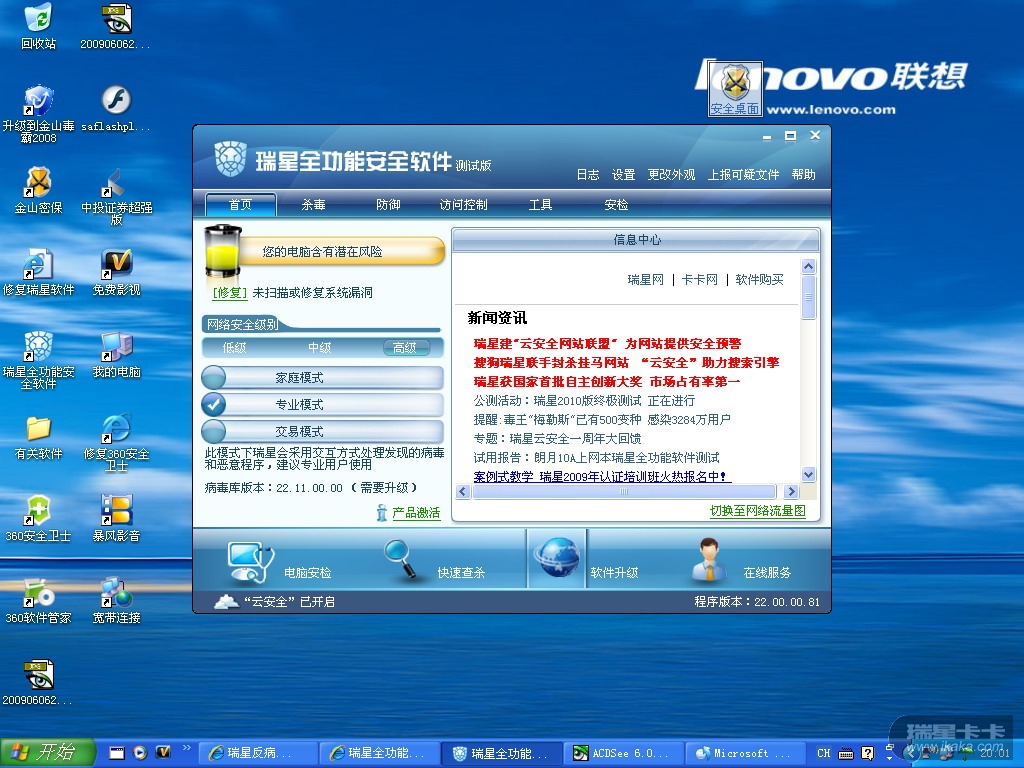The width and height of the screenshot is (1024, 768).
Task: Click the 产品激活 activation link
Action: pyautogui.click(x=416, y=513)
